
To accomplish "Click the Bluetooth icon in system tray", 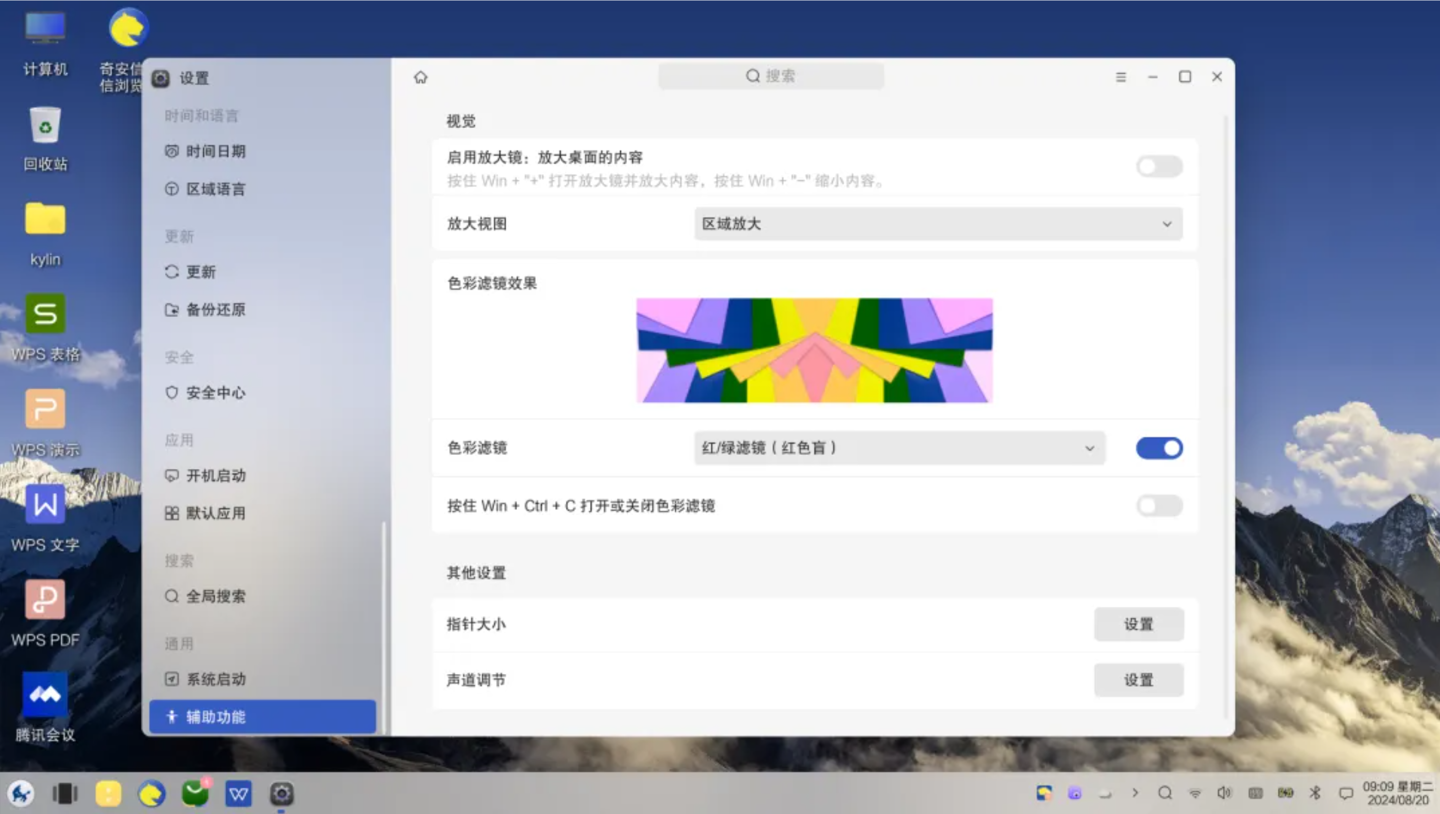I will point(1315,793).
